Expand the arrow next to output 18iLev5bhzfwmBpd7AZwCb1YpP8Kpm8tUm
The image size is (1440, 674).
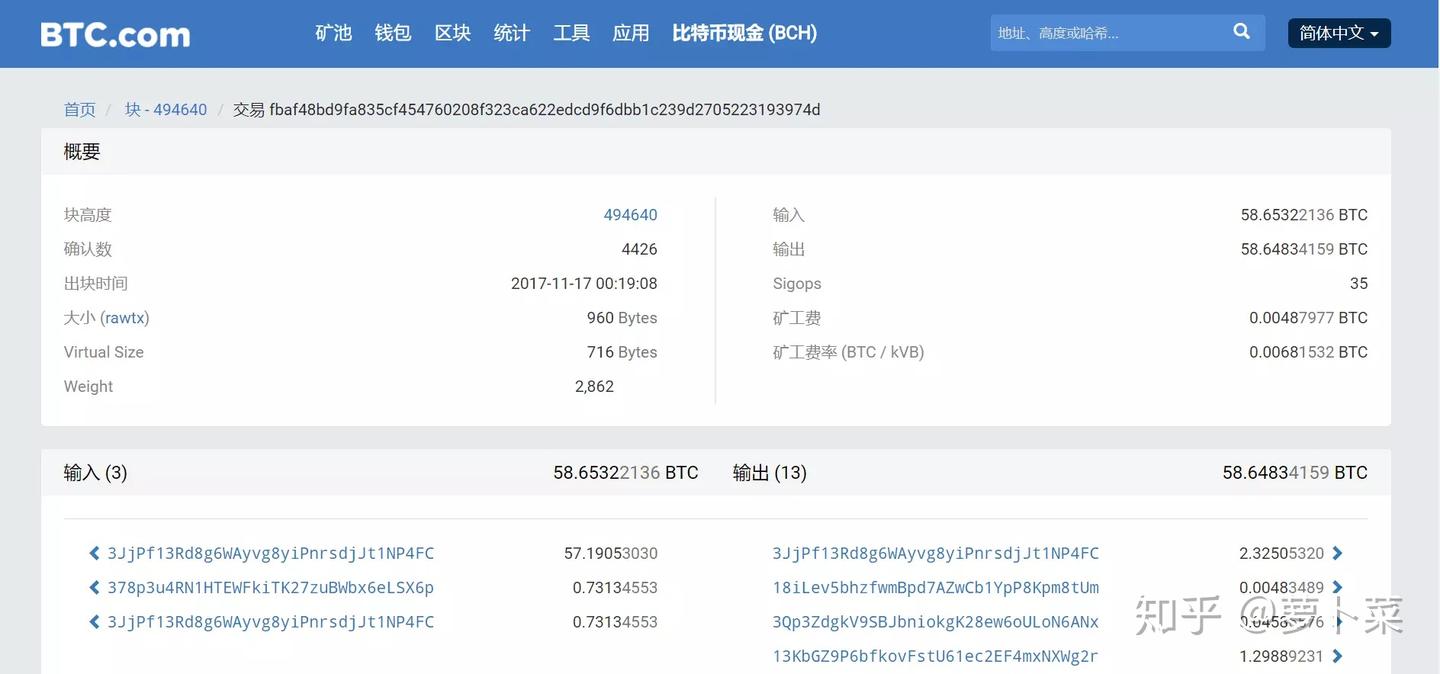click(1339, 586)
